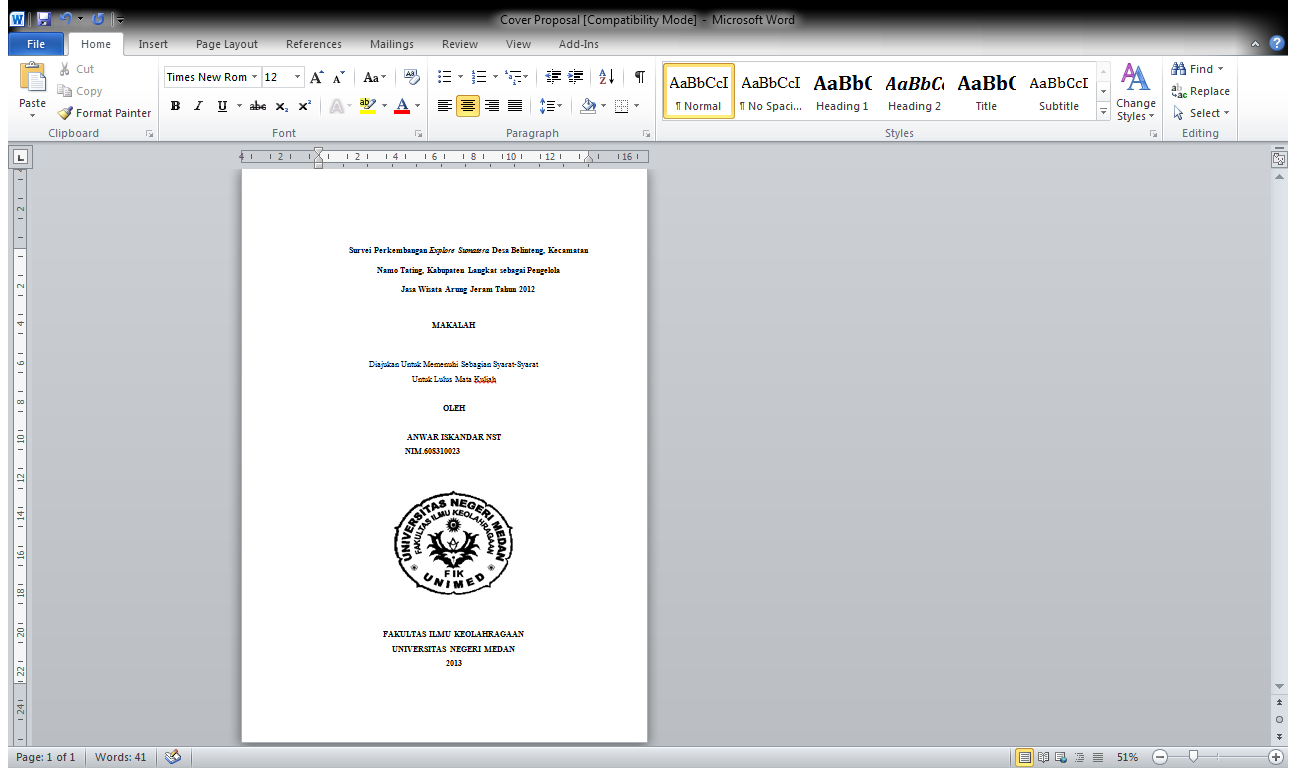Viewport: 1296px width, 776px height.
Task: Apply the Title style
Action: (x=986, y=91)
